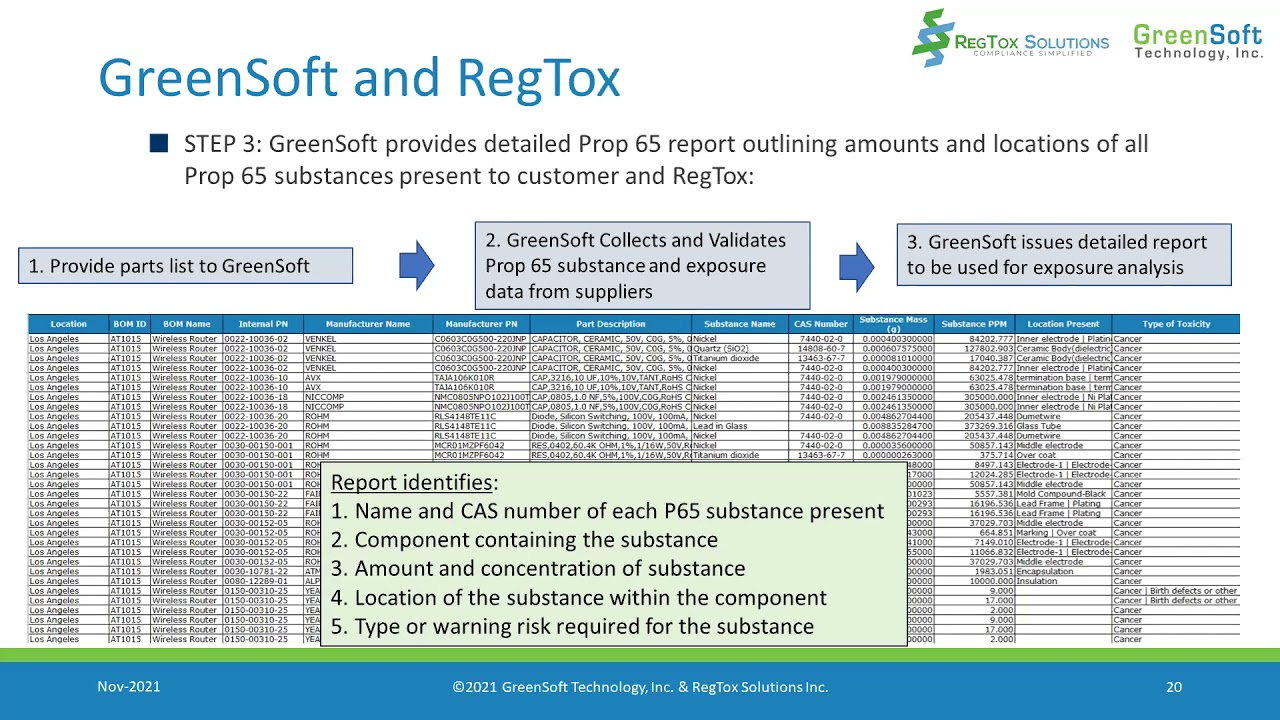Select 'Location of the substance within the component'

579,598
